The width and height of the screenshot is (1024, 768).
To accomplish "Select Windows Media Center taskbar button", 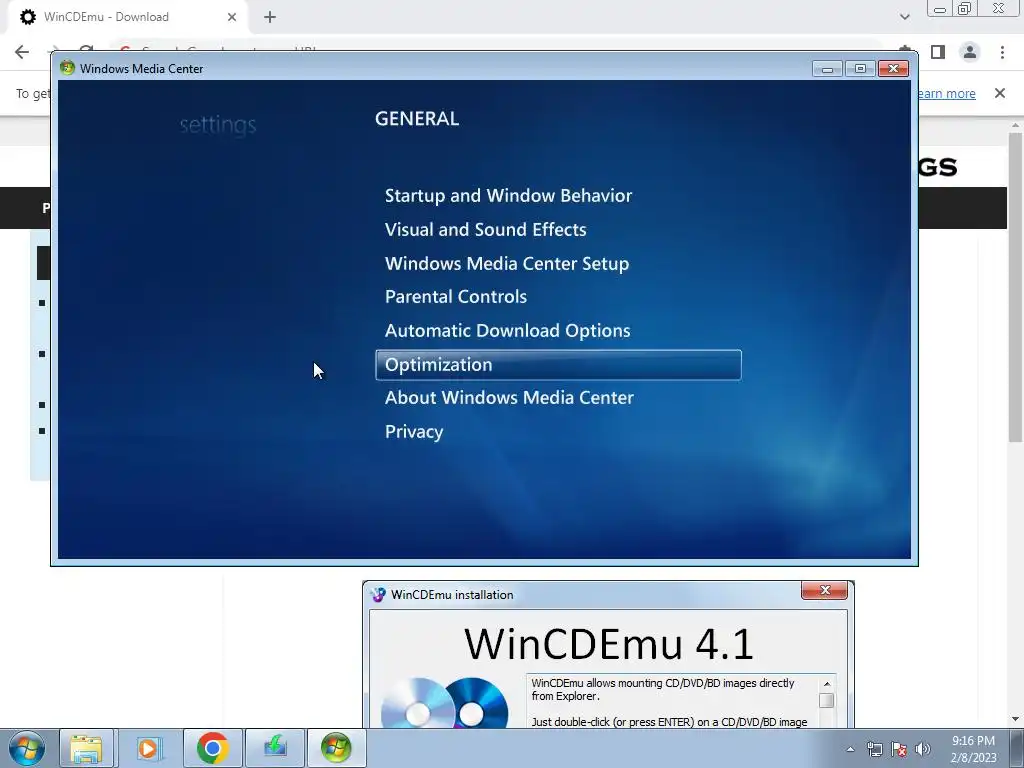I will [336, 748].
